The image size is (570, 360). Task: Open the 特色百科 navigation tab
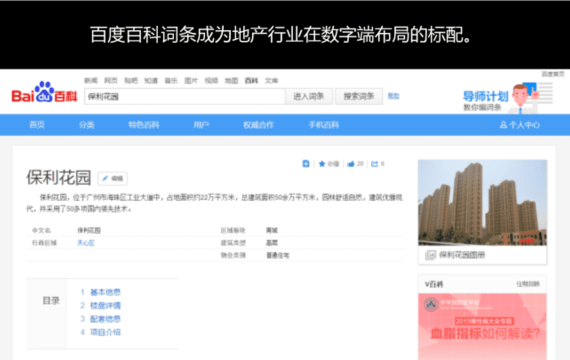coord(144,125)
